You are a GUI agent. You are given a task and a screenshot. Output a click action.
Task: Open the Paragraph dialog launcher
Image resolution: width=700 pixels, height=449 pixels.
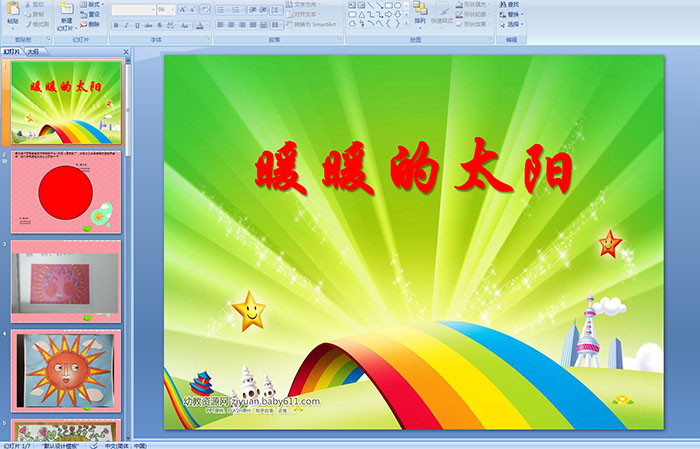(340, 39)
